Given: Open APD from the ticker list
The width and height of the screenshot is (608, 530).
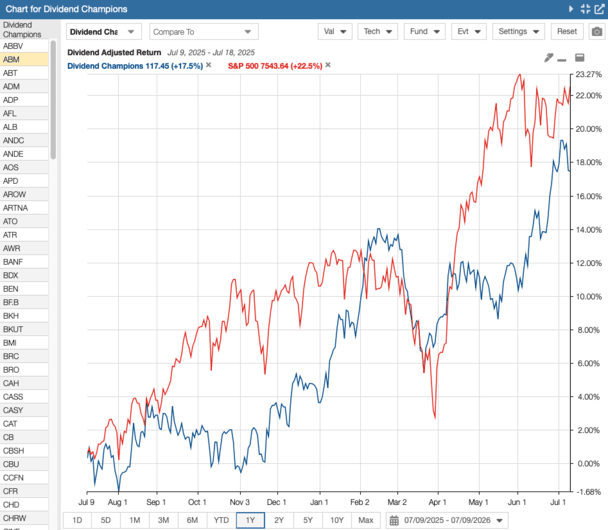Looking at the screenshot, I should (x=24, y=181).
